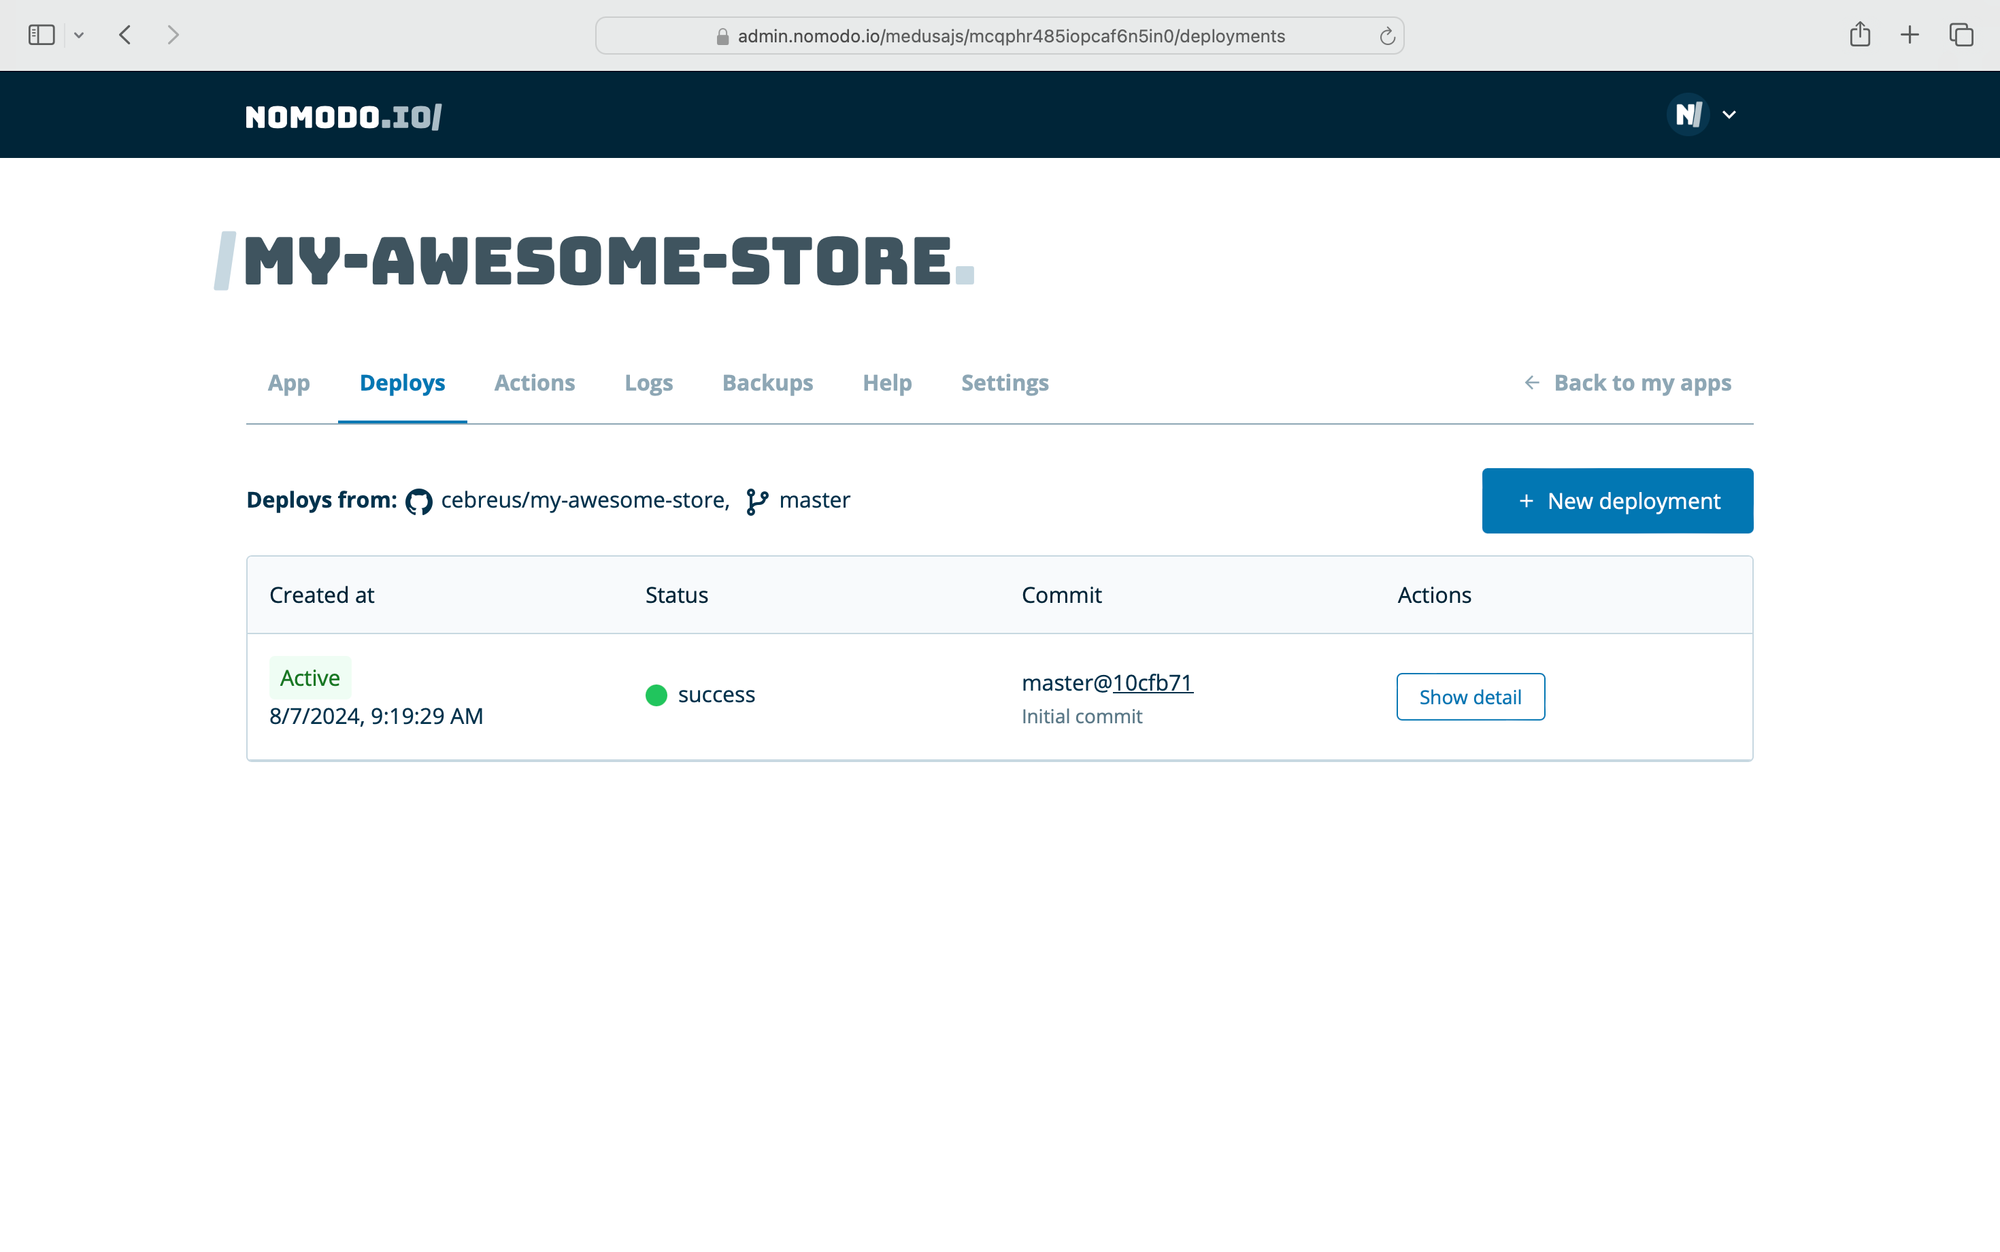Toggle the browser sidebar icon

(x=41, y=35)
